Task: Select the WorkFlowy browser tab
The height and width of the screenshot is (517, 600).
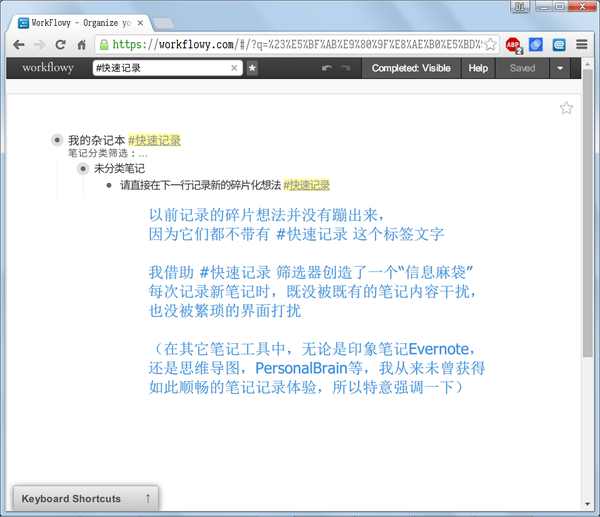Action: click(x=80, y=23)
